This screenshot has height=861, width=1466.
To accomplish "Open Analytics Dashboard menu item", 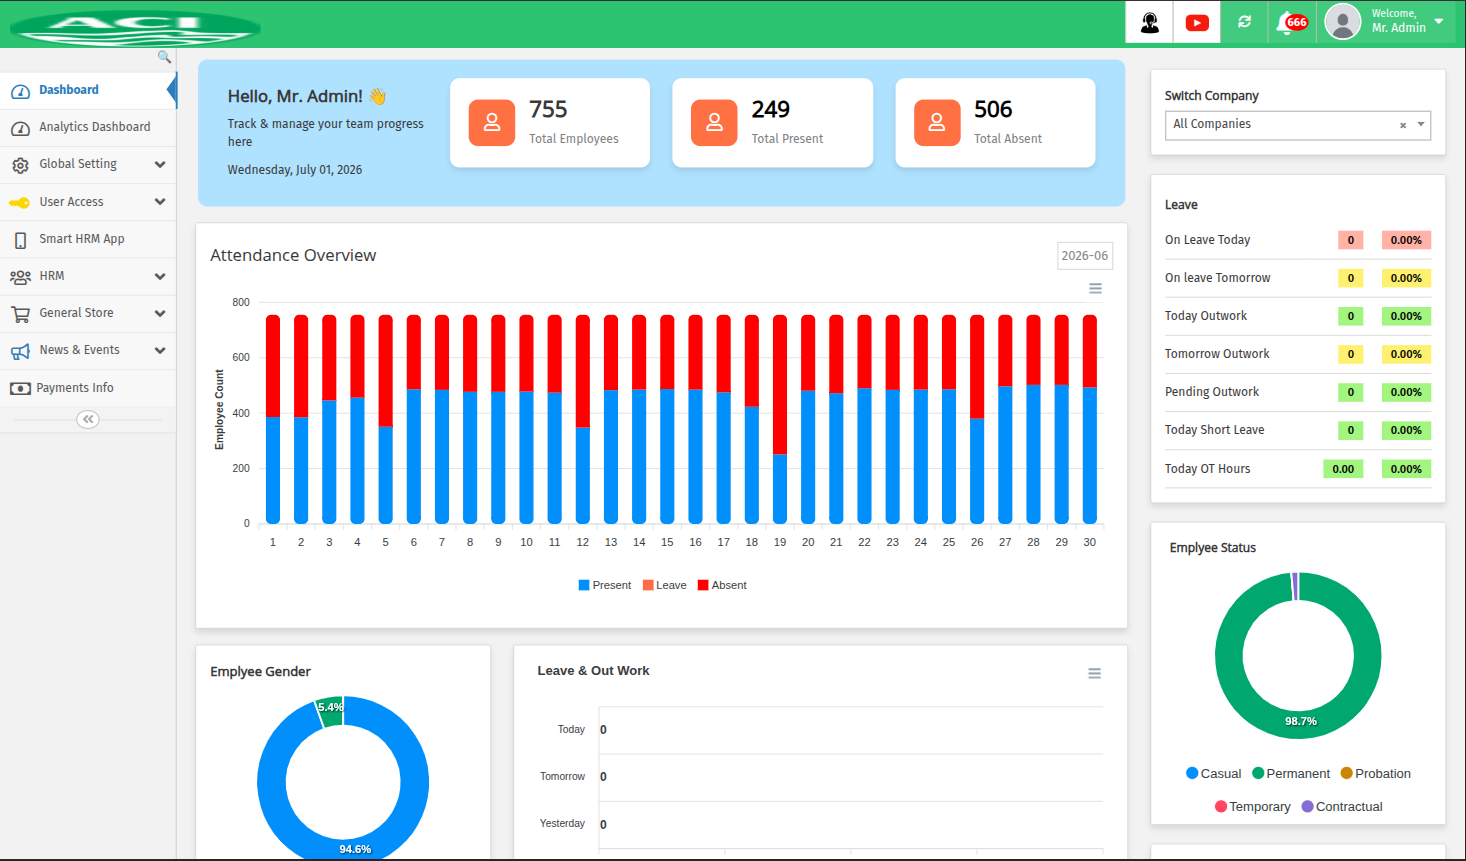I will click(x=88, y=127).
